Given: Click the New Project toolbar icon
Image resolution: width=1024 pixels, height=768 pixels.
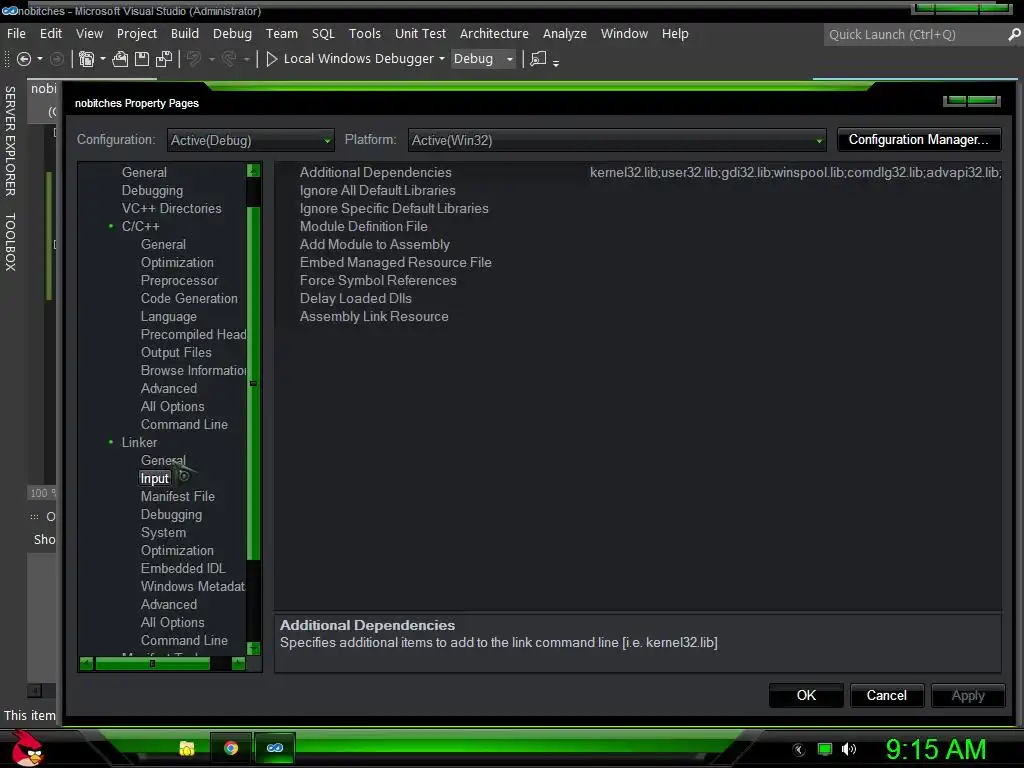Looking at the screenshot, I should tap(86, 59).
